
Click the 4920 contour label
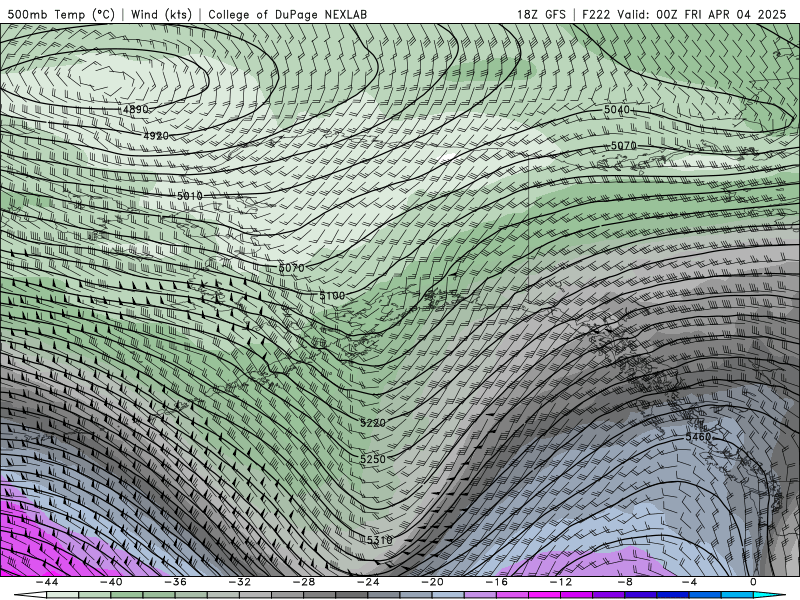[156, 136]
